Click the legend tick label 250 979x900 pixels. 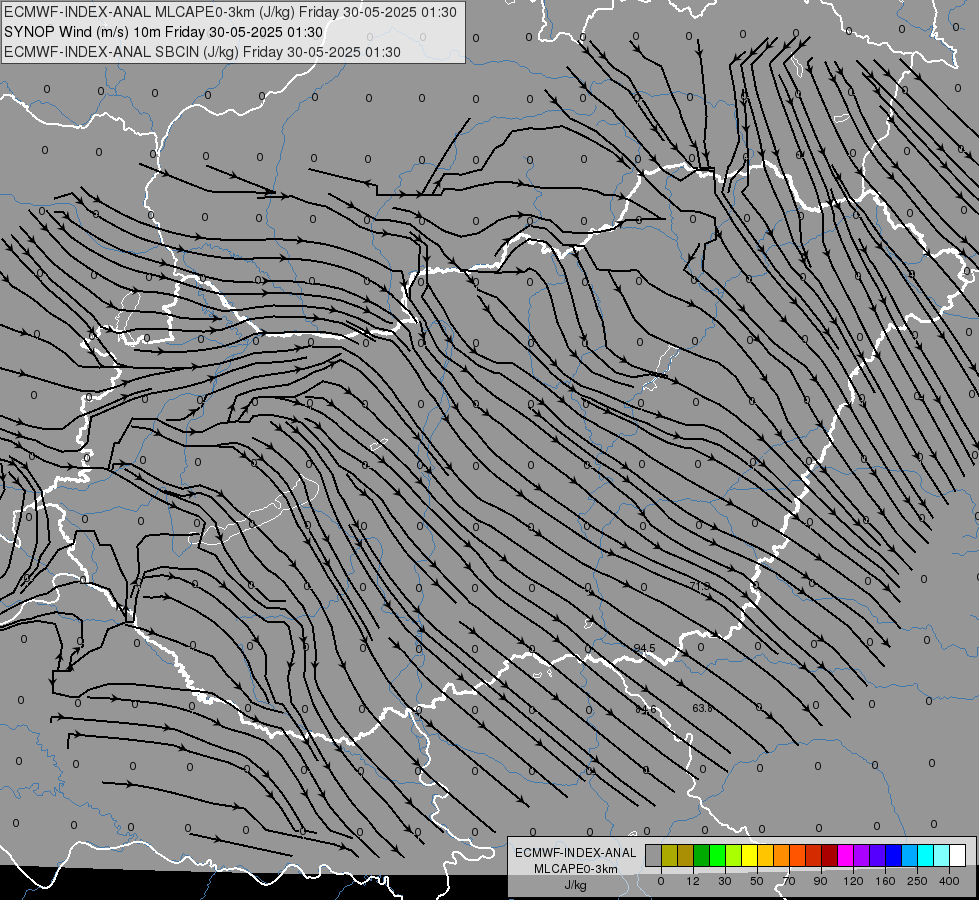(x=917, y=881)
